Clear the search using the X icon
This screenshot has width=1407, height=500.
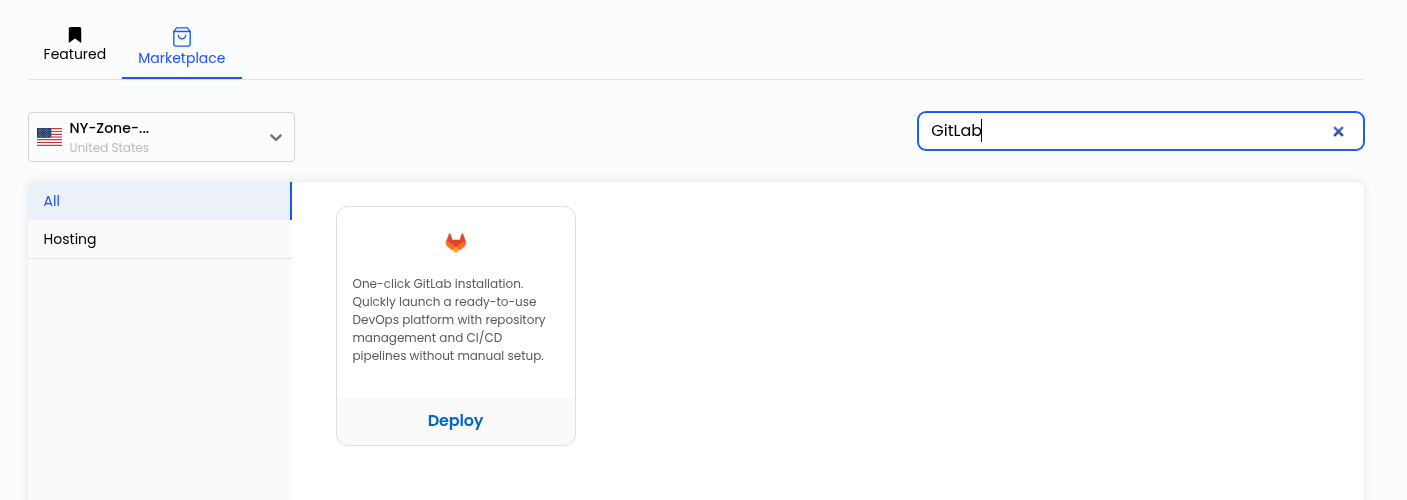[1338, 131]
